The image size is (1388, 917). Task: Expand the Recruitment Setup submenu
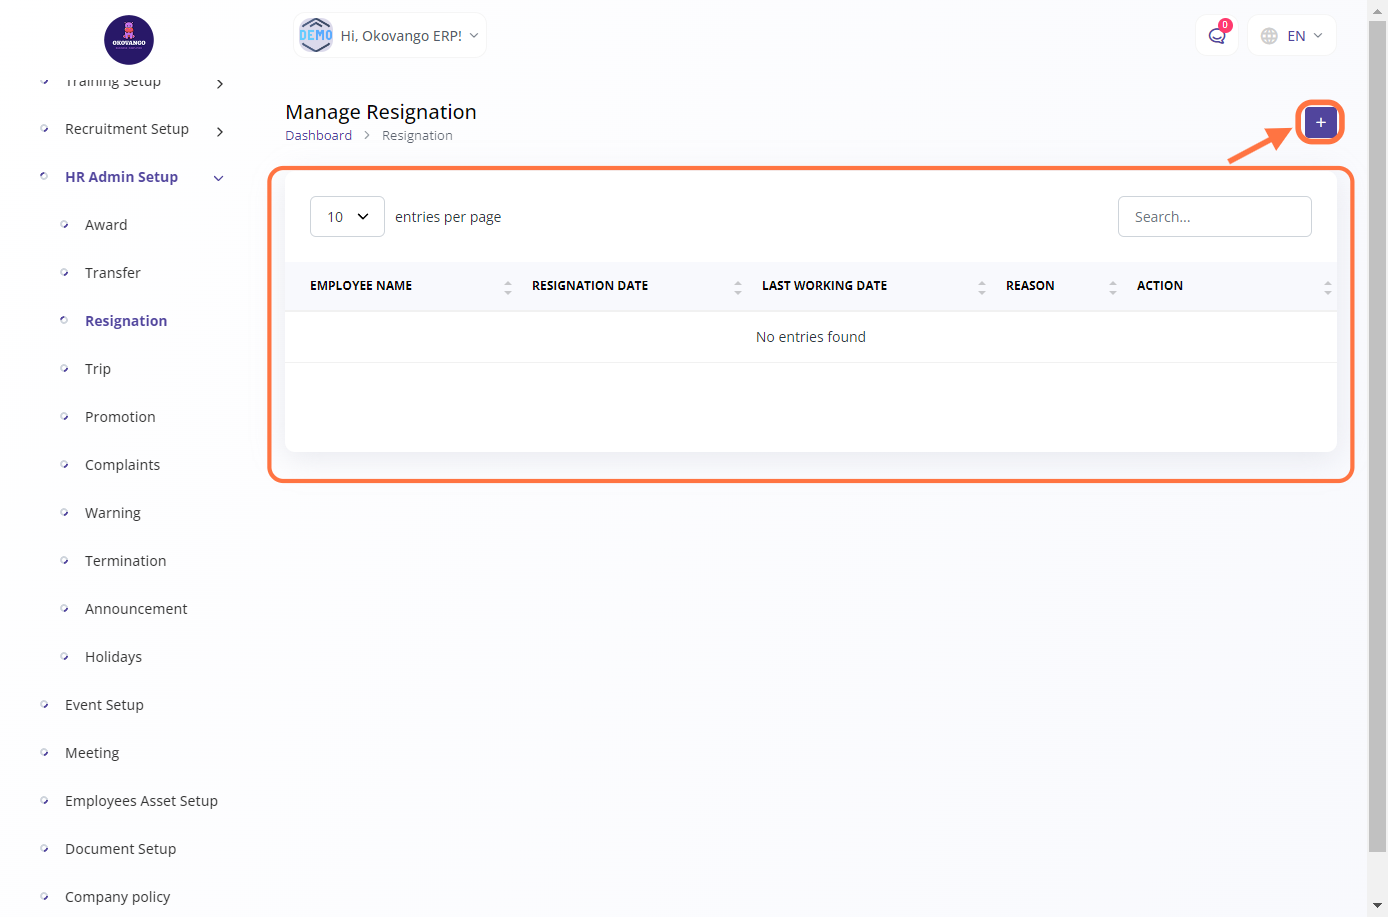coord(219,131)
